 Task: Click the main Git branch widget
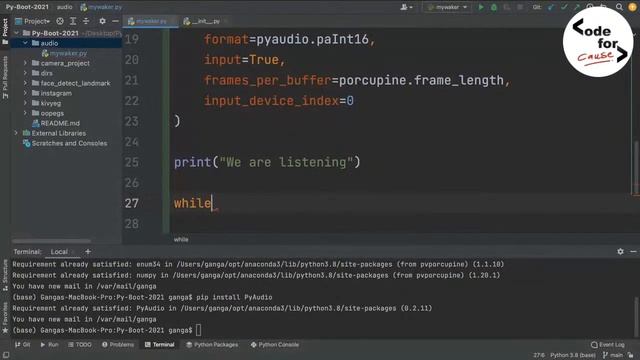point(613,355)
